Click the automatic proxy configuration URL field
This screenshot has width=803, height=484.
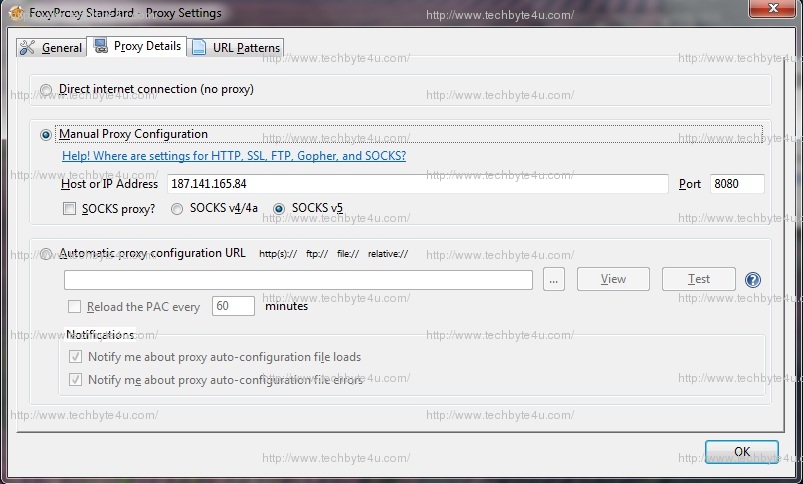click(298, 280)
